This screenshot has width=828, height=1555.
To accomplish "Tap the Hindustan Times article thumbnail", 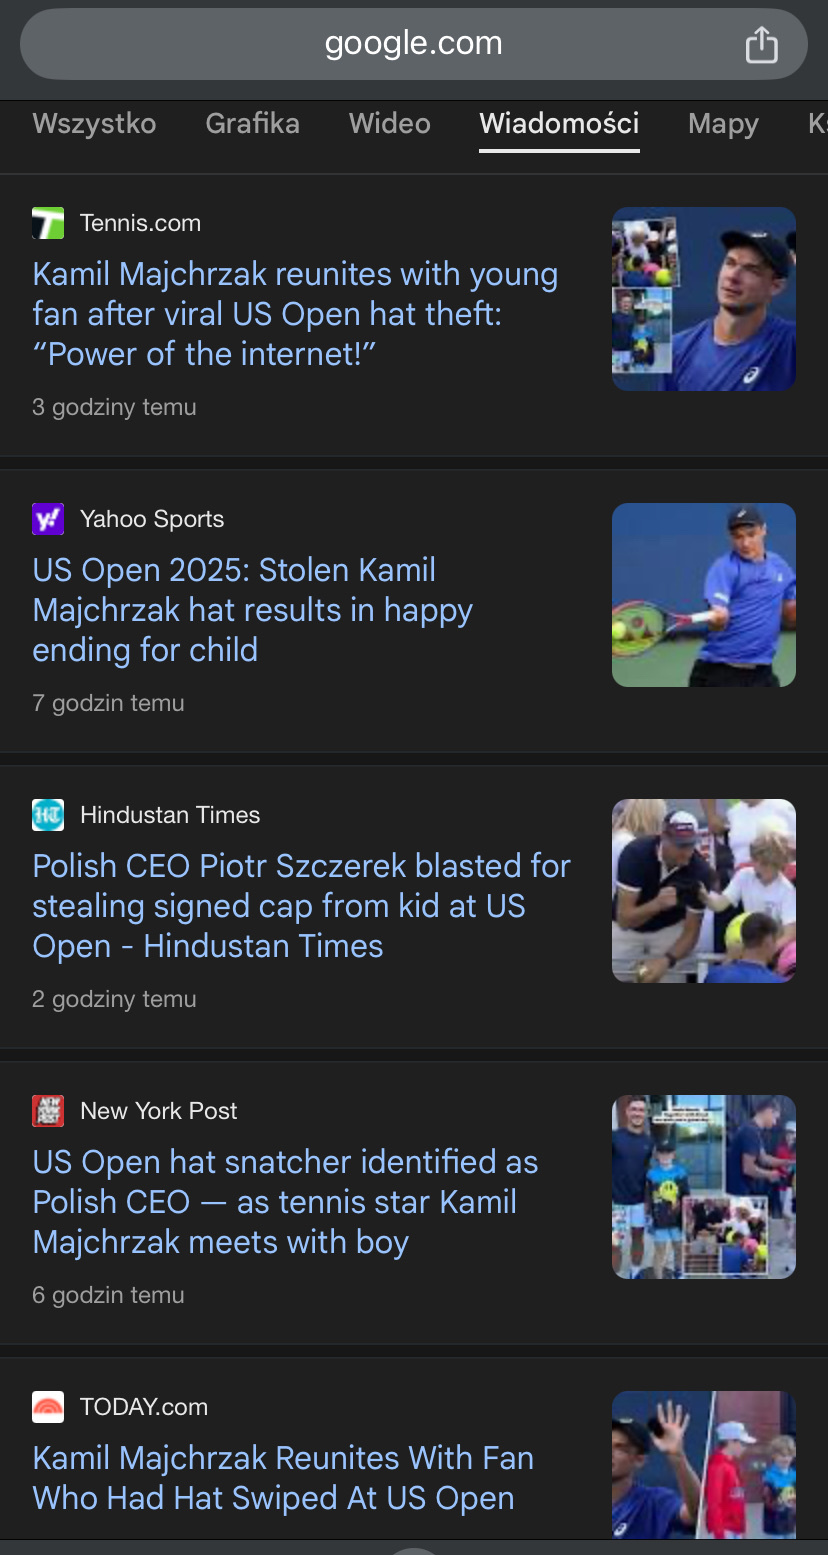I will pos(703,891).
